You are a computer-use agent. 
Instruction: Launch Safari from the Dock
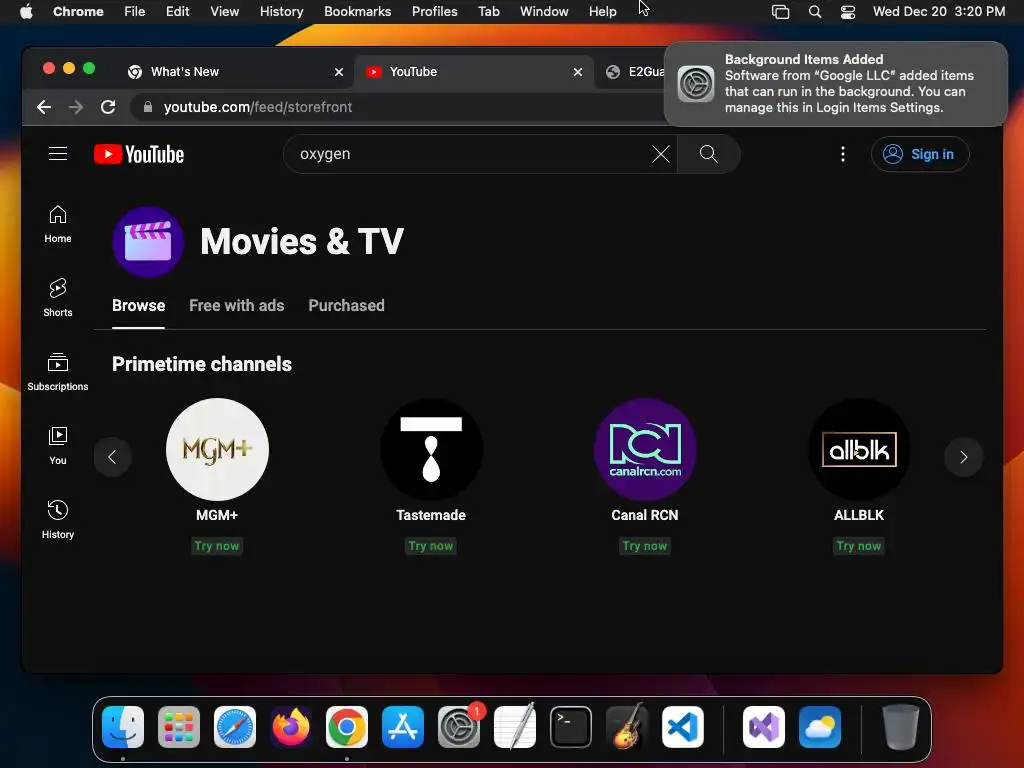click(x=235, y=727)
